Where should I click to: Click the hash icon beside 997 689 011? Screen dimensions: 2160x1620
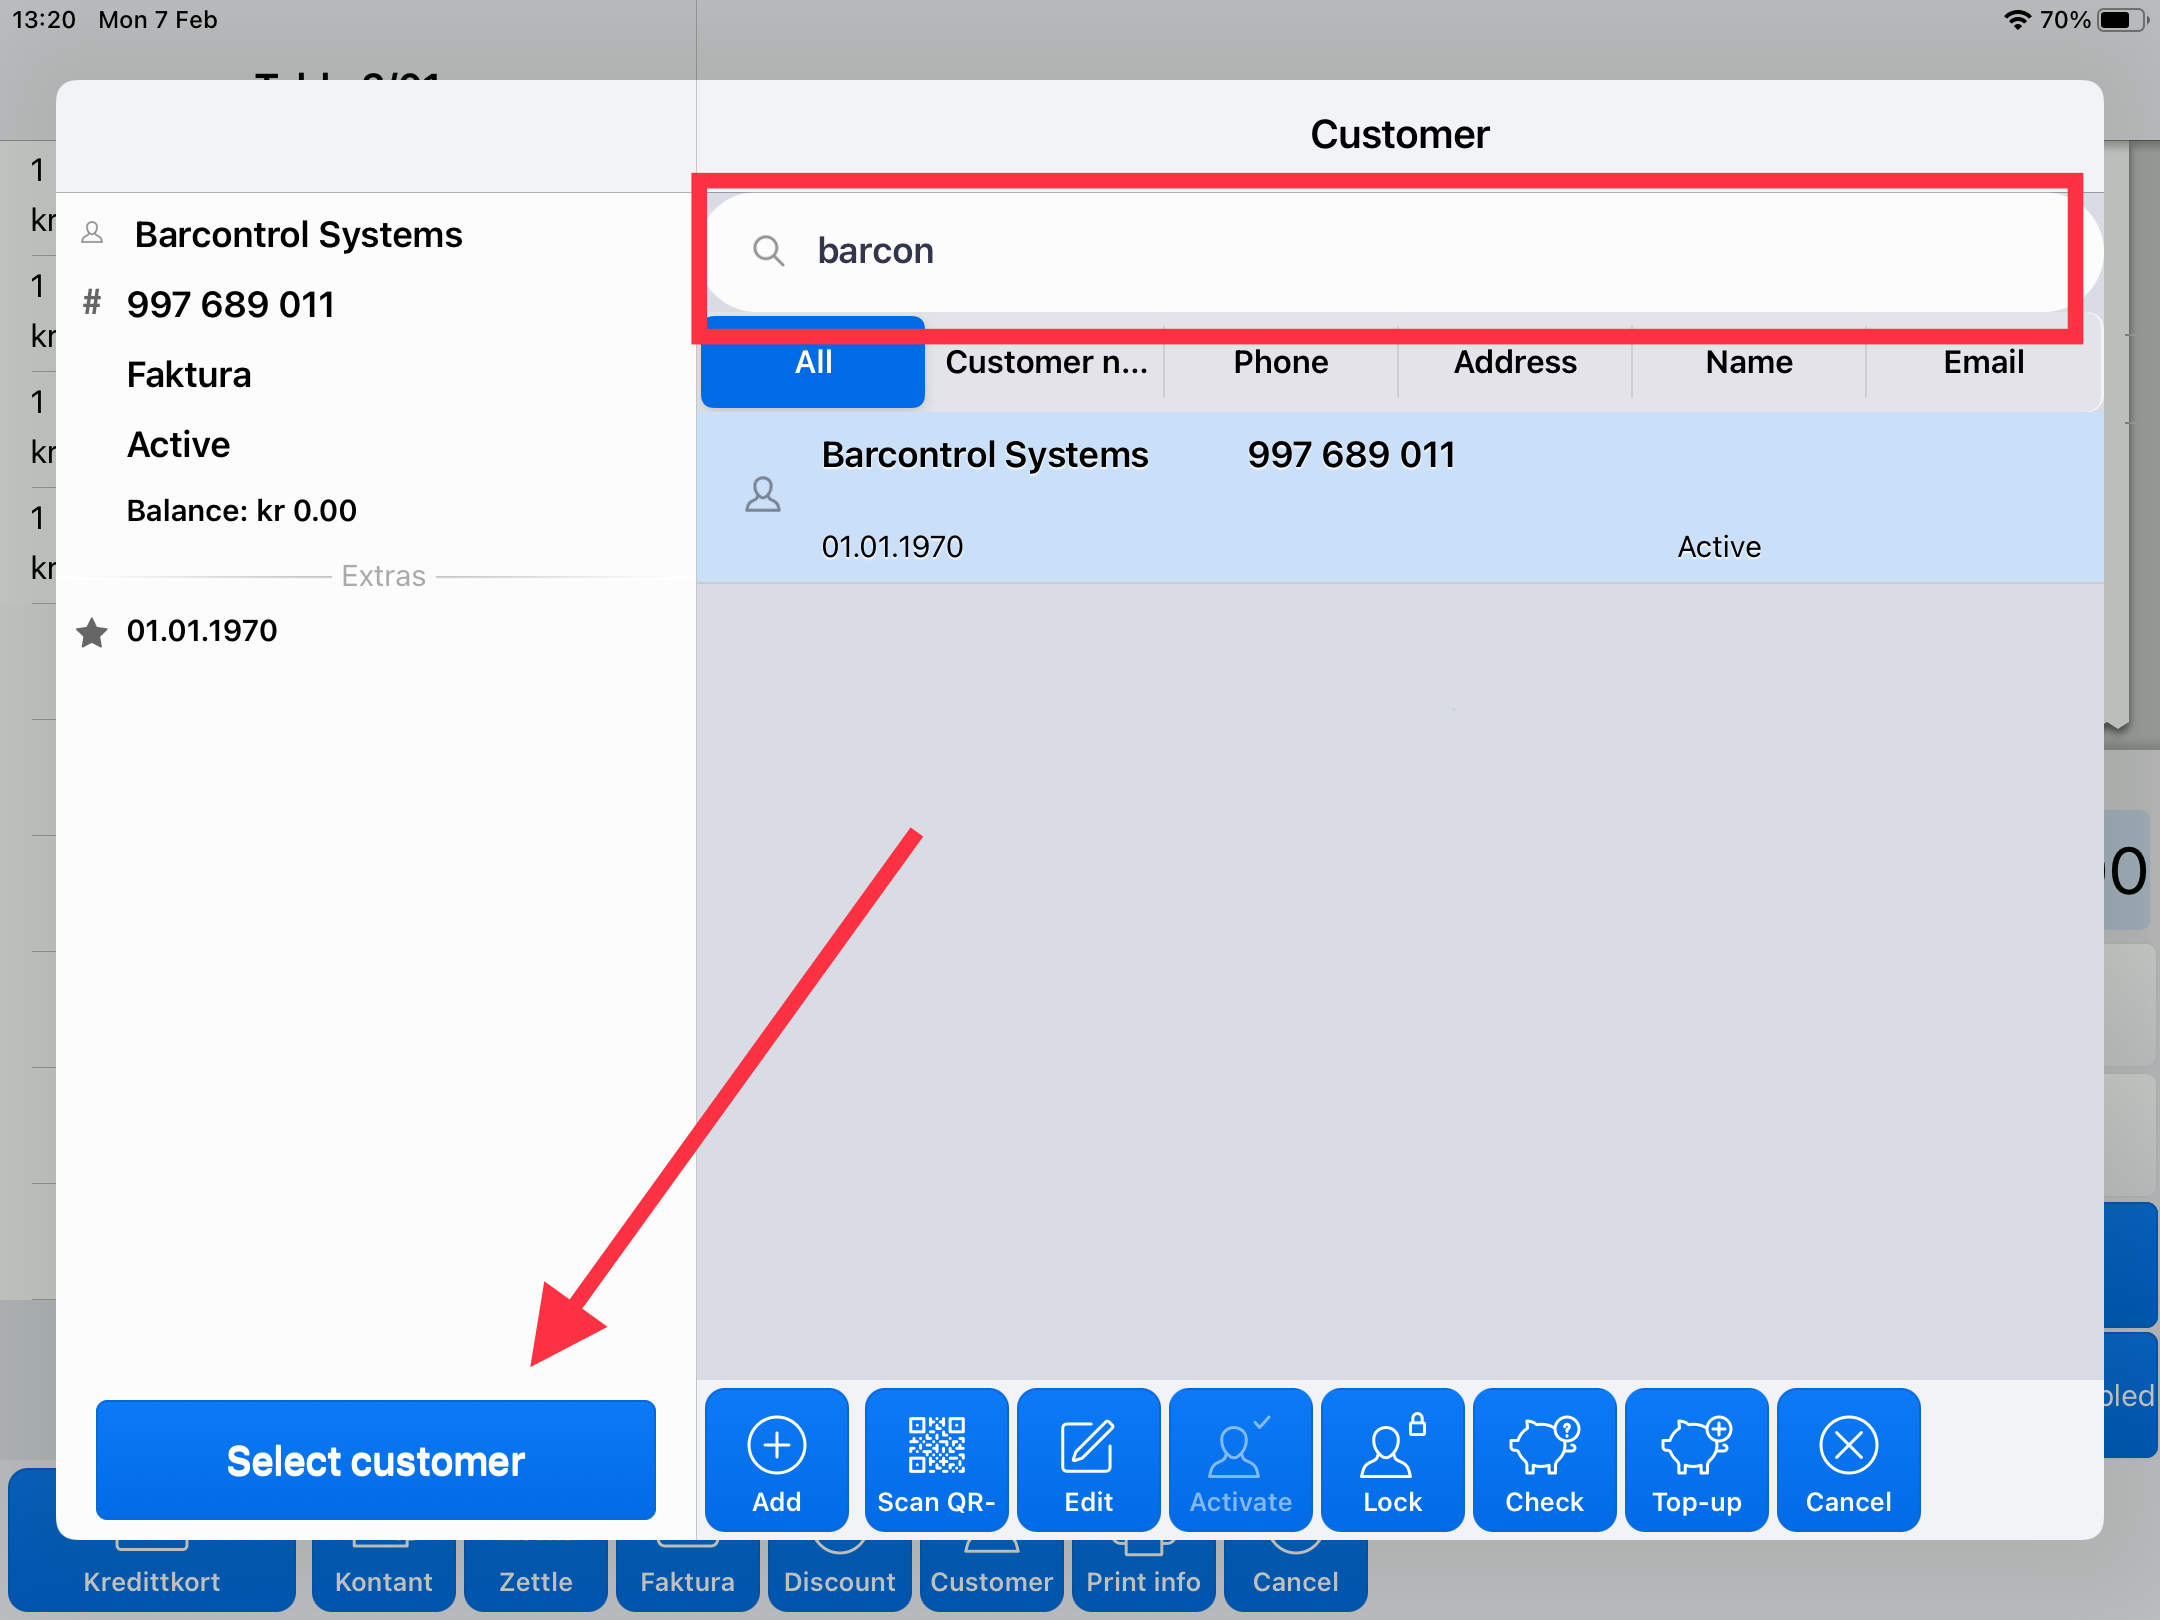click(x=92, y=302)
